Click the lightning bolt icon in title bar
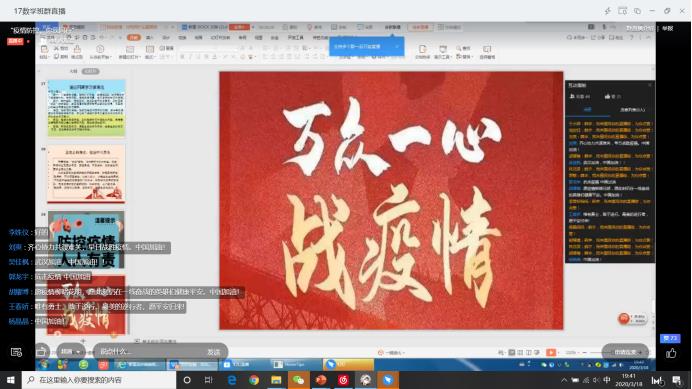The image size is (692, 389). click(x=608, y=11)
